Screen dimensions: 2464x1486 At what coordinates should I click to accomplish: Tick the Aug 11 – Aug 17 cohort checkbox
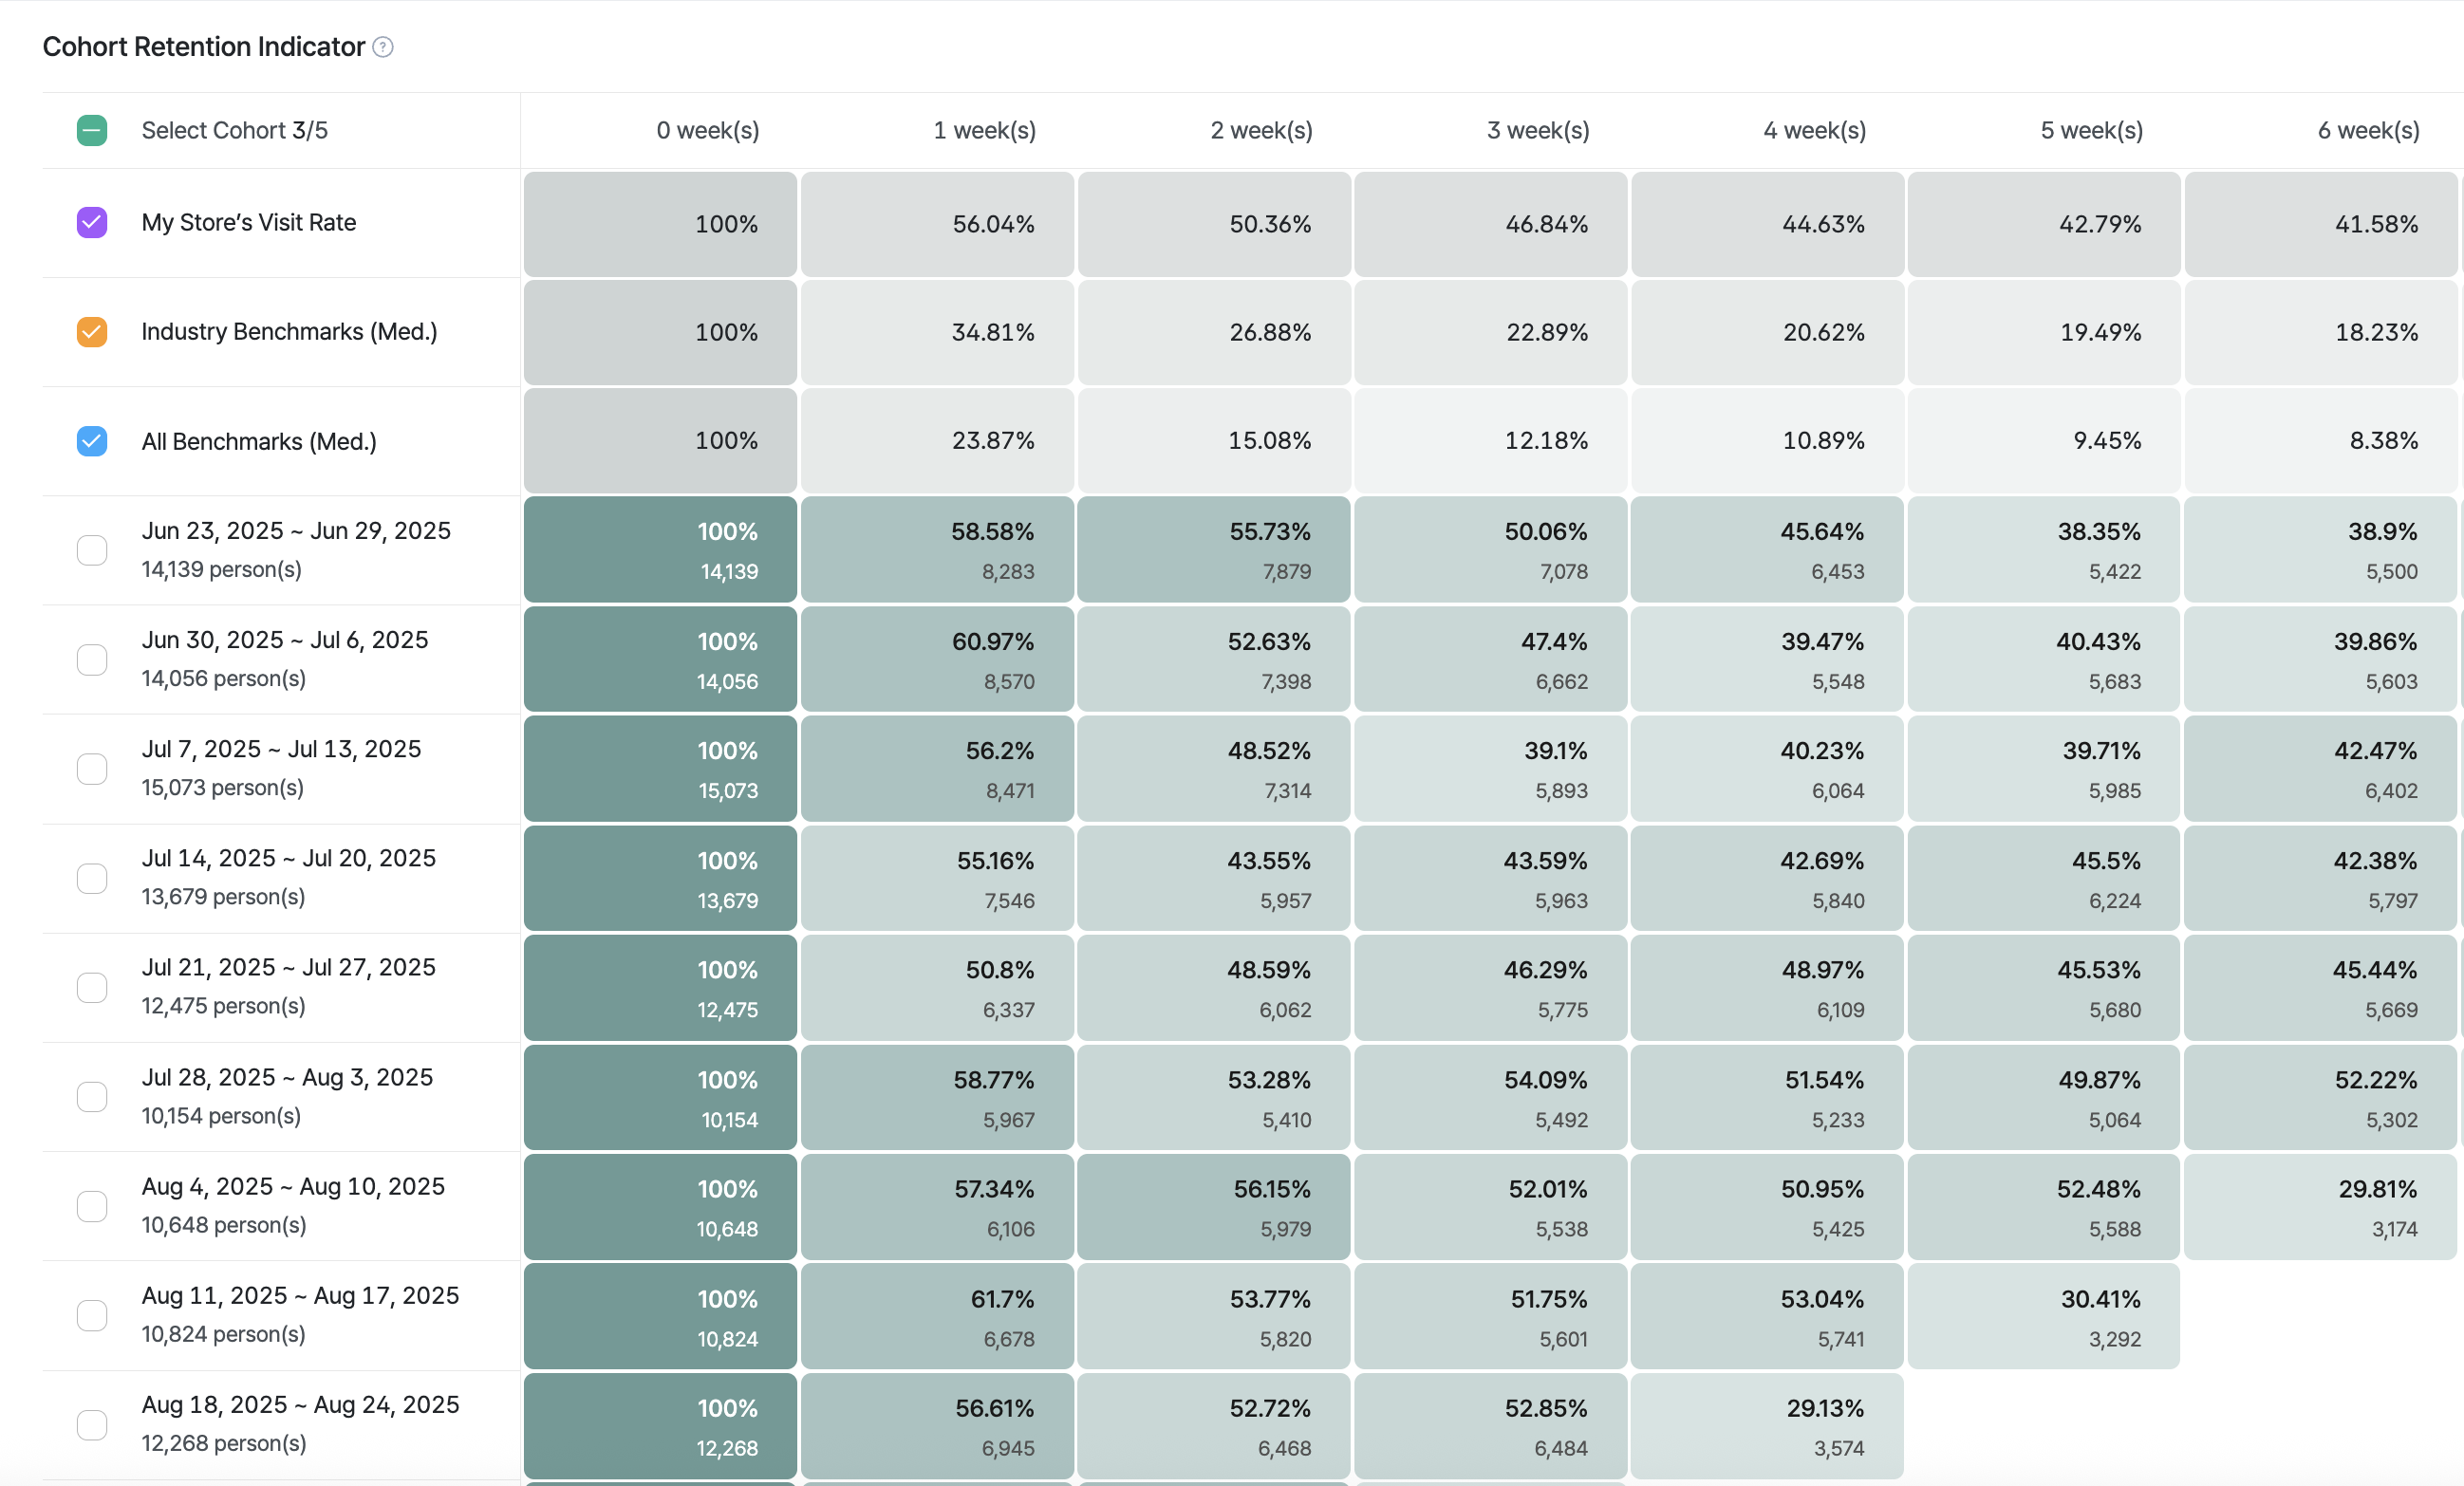click(92, 1315)
